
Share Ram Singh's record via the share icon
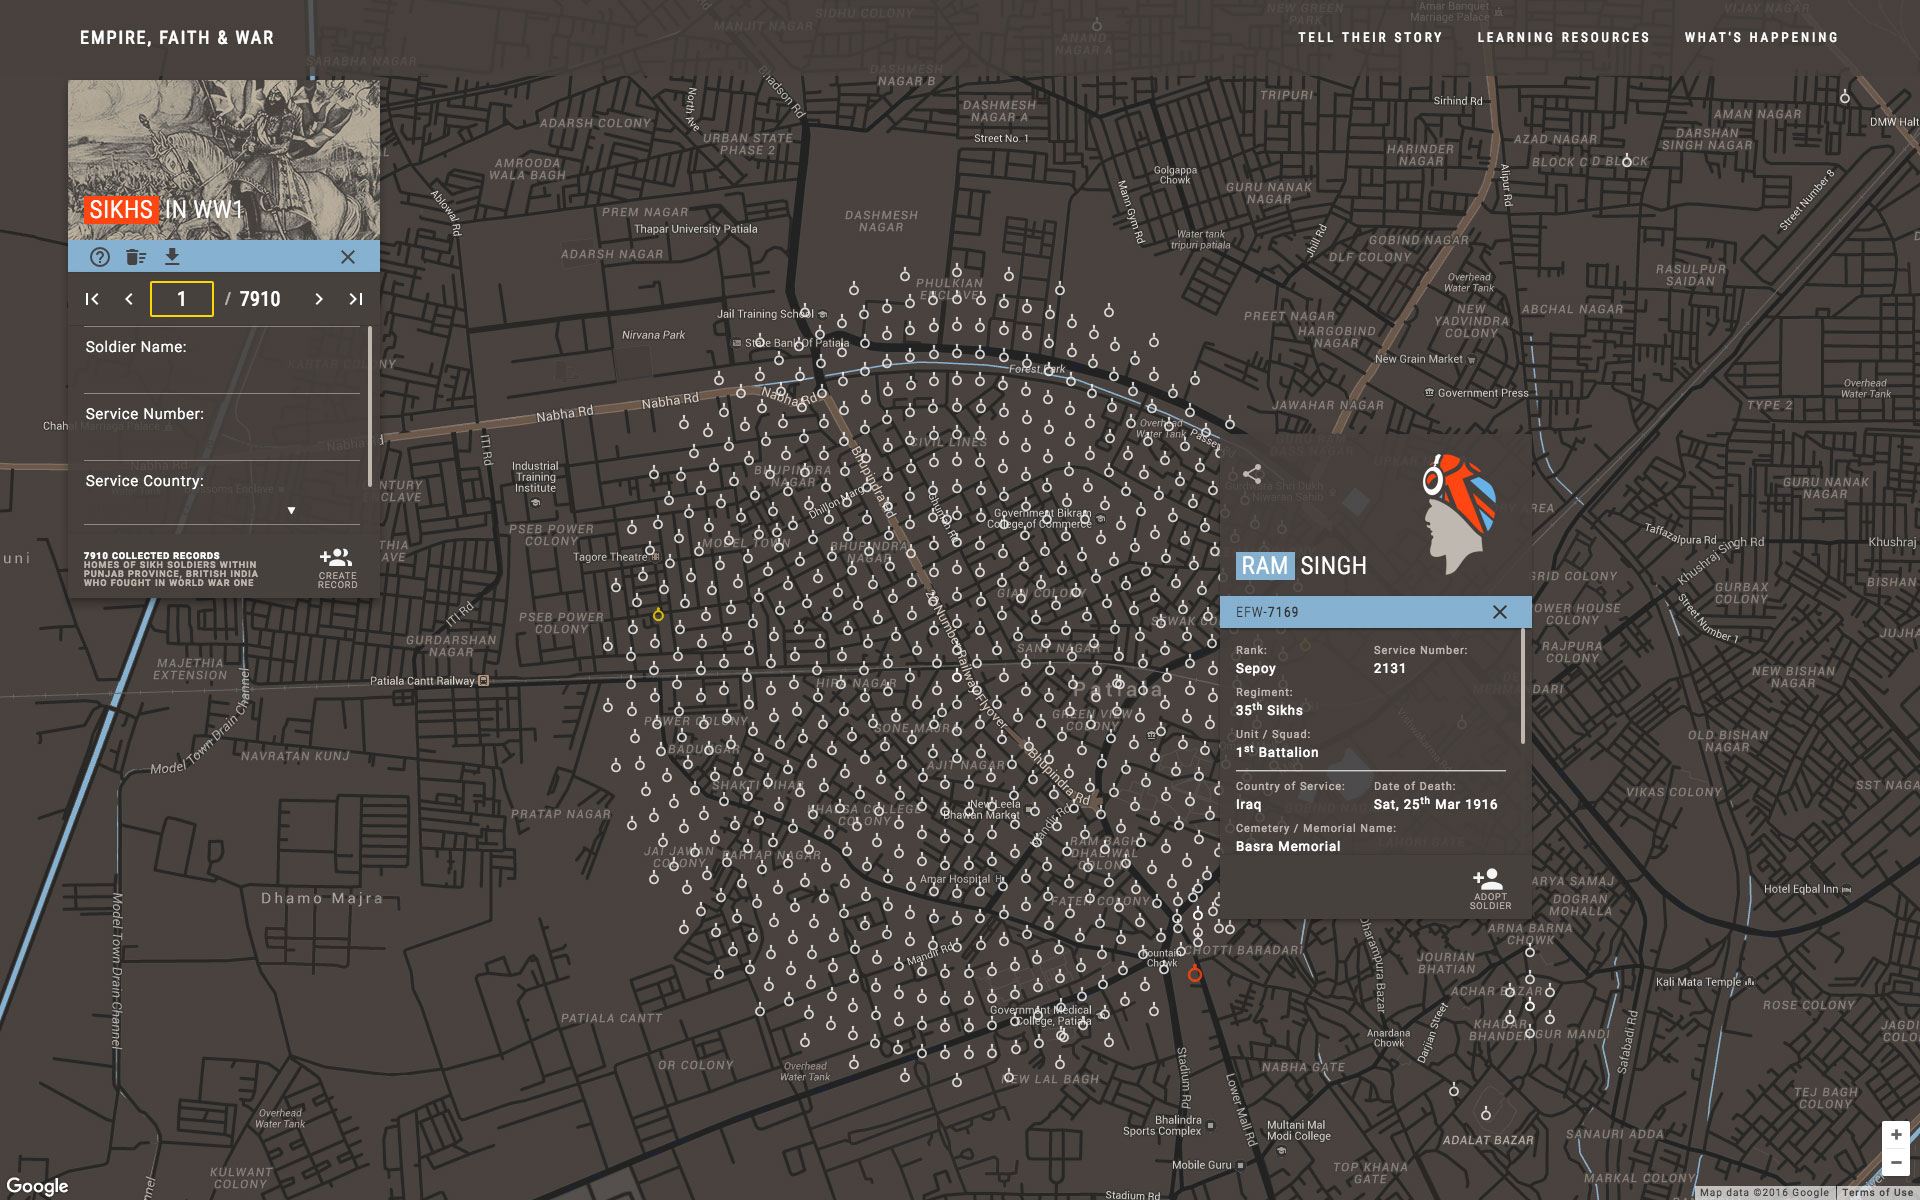coord(1253,475)
